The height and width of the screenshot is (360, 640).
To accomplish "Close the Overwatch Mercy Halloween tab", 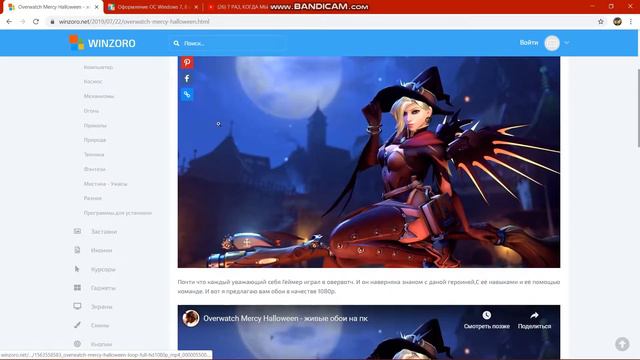I will tap(97, 7).
